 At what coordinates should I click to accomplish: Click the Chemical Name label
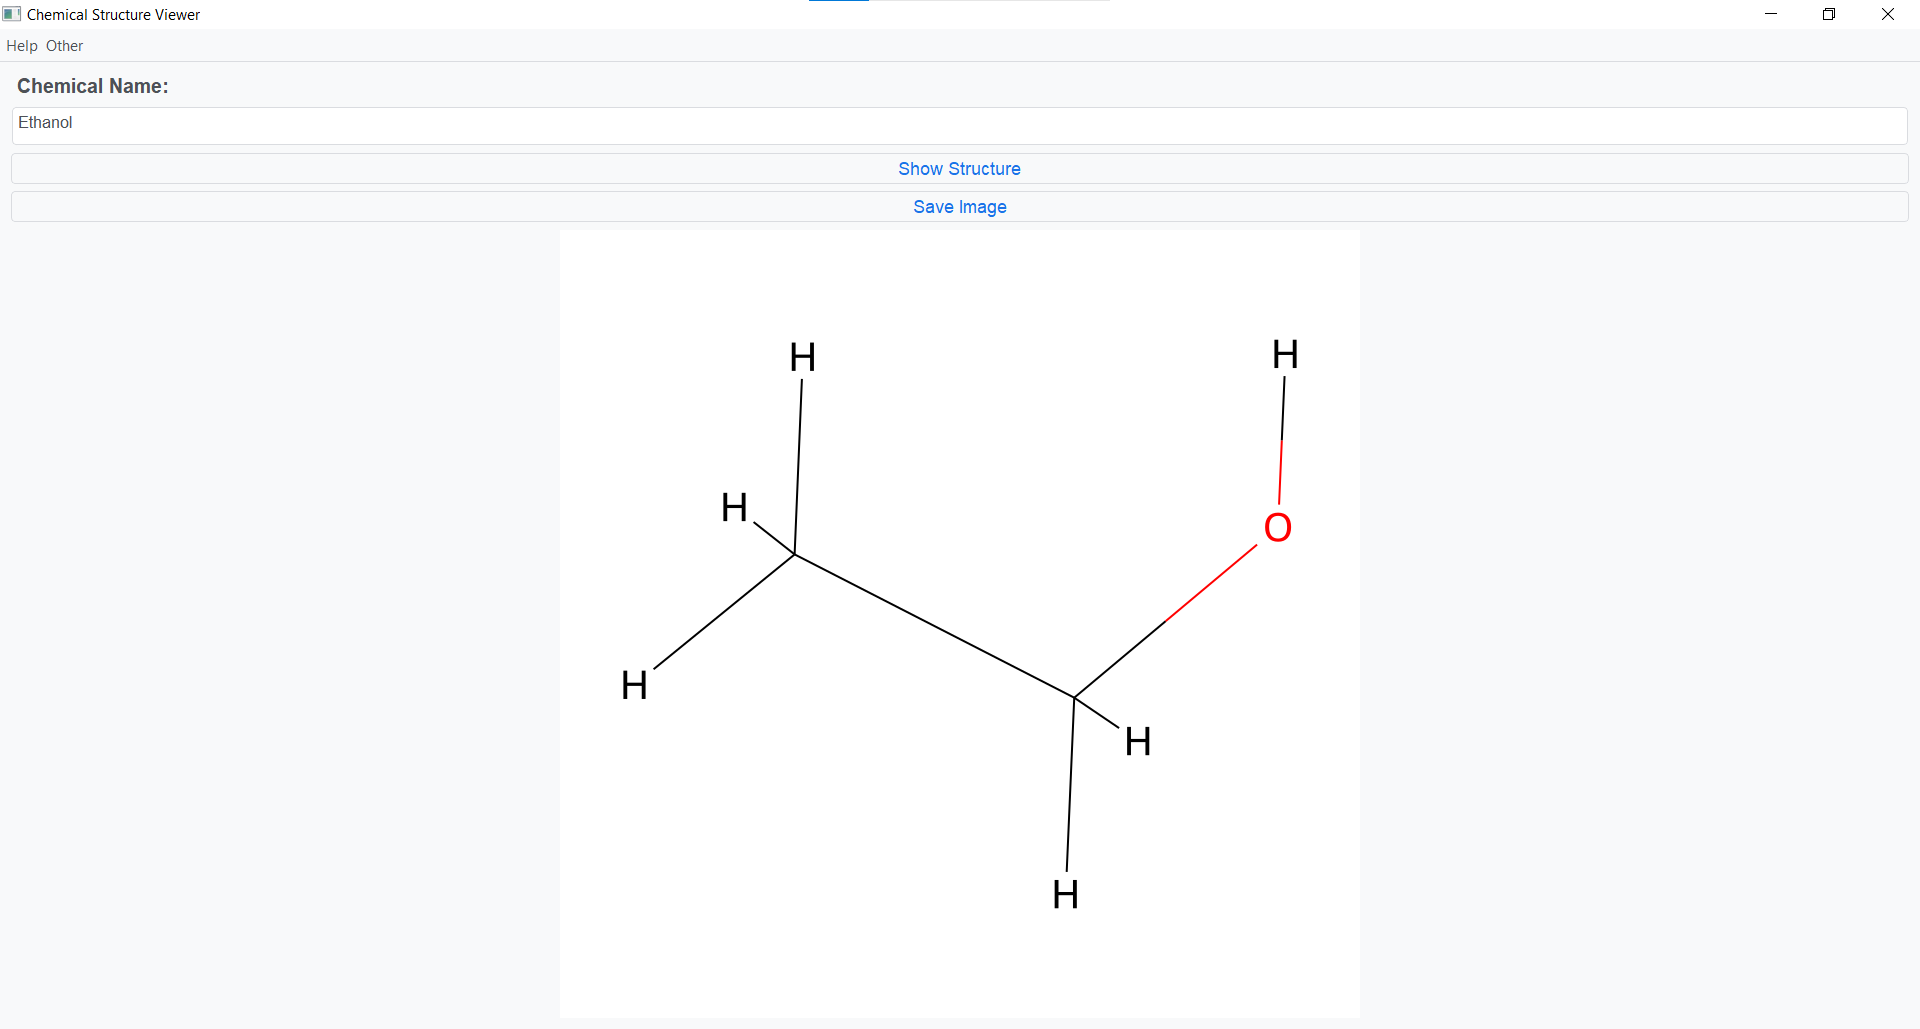[x=92, y=86]
